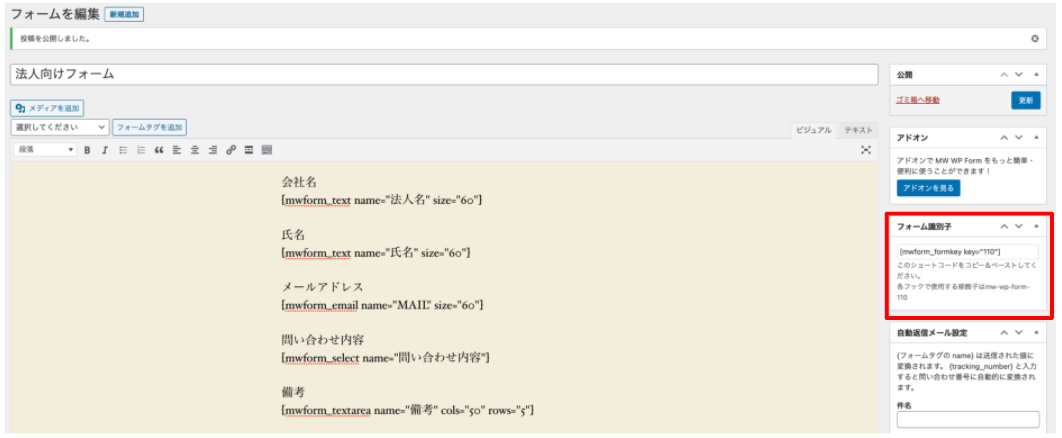Align text to center
1062x438 pixels.
[x=195, y=150]
